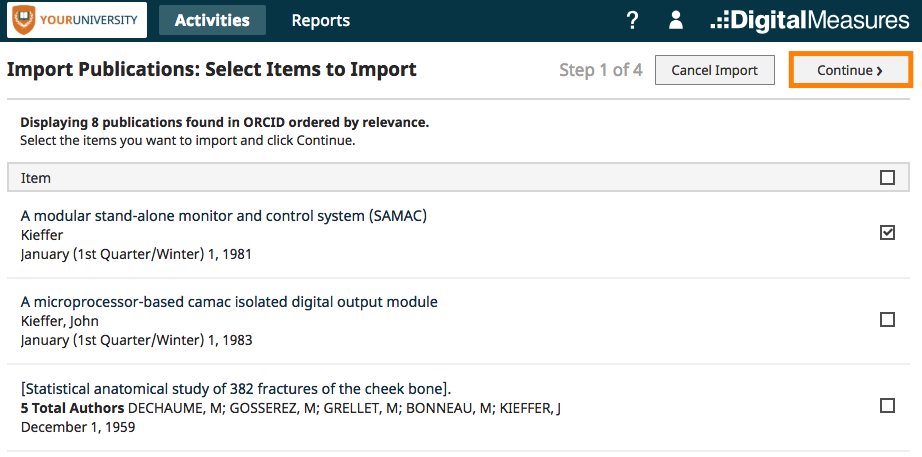Viewport: 922px width, 457px height.
Task: Click the SAMAC publication title
Action: [223, 216]
